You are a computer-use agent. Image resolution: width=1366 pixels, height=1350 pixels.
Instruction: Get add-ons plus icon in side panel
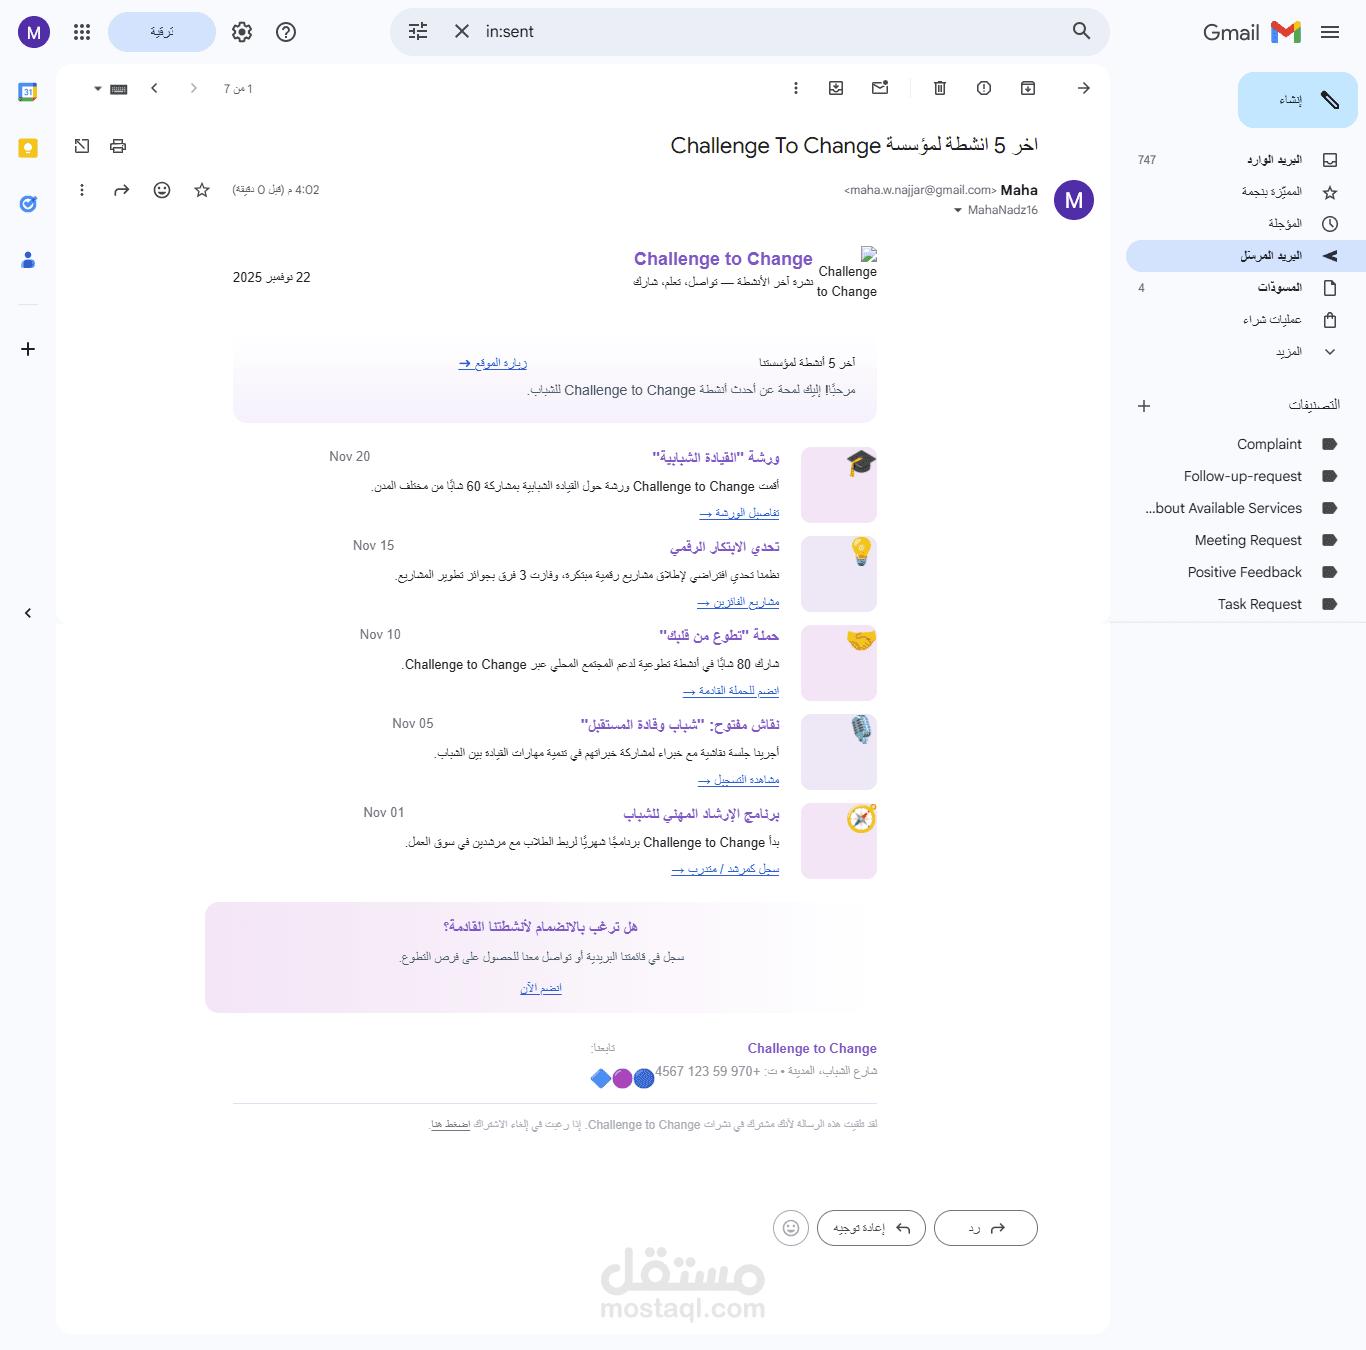coord(28,349)
